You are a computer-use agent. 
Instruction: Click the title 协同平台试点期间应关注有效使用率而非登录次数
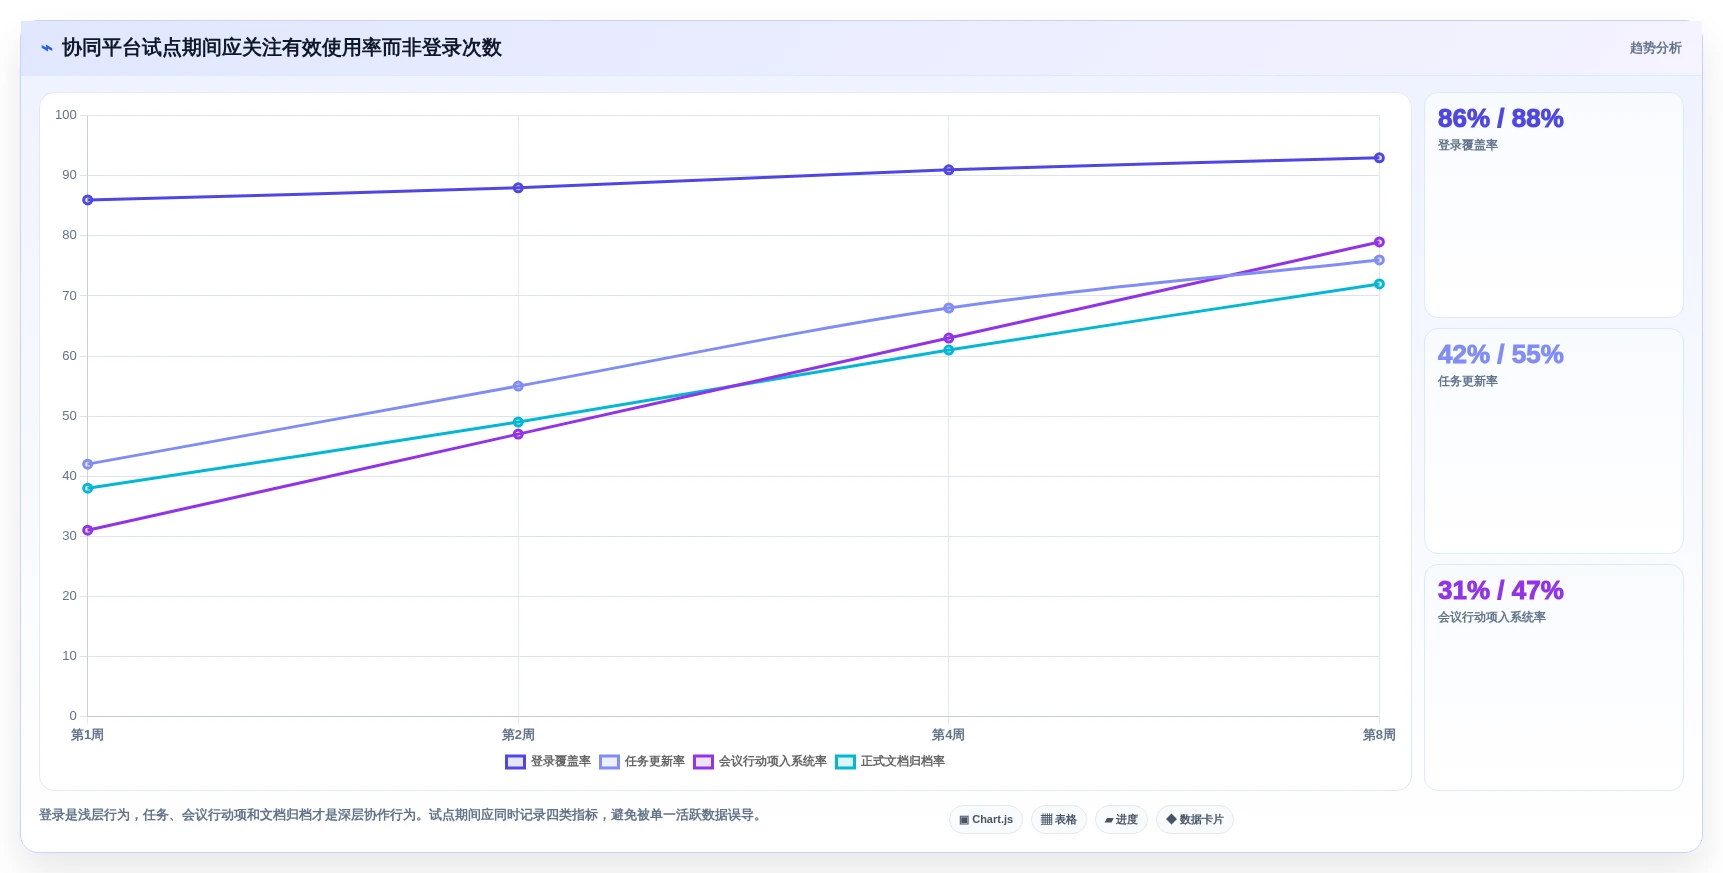click(282, 48)
